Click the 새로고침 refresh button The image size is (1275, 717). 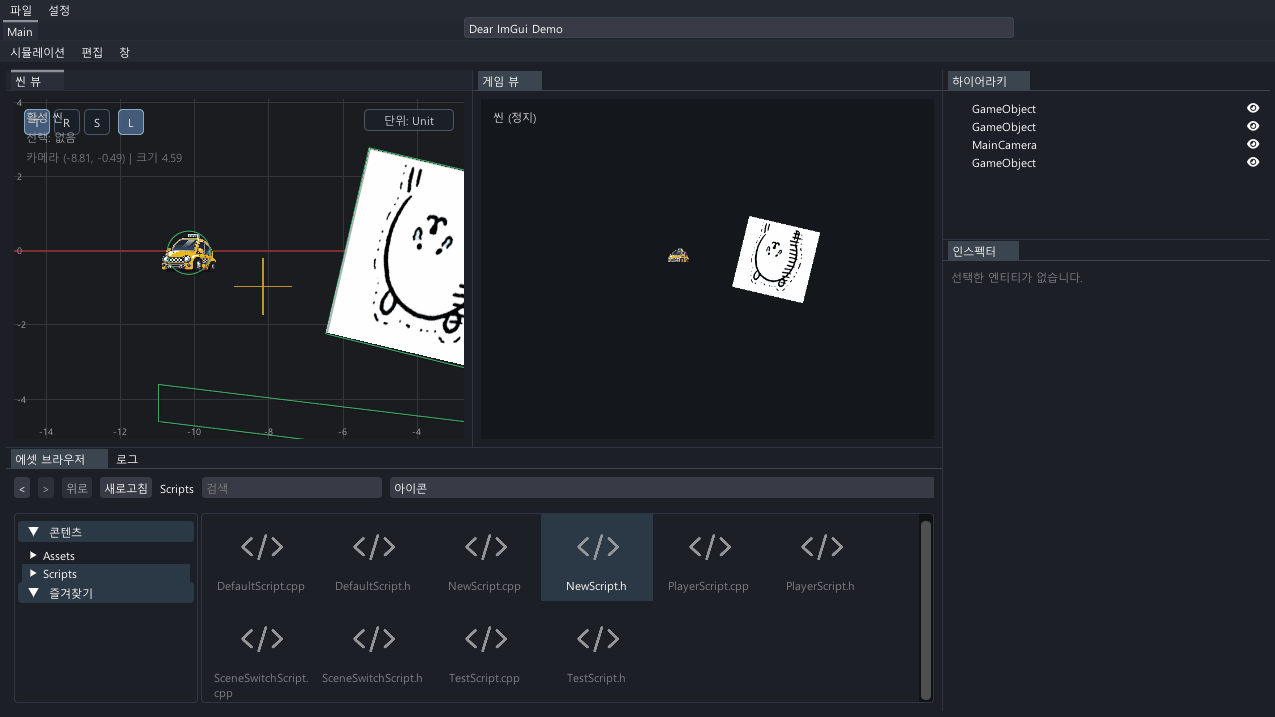pyautogui.click(x=126, y=488)
